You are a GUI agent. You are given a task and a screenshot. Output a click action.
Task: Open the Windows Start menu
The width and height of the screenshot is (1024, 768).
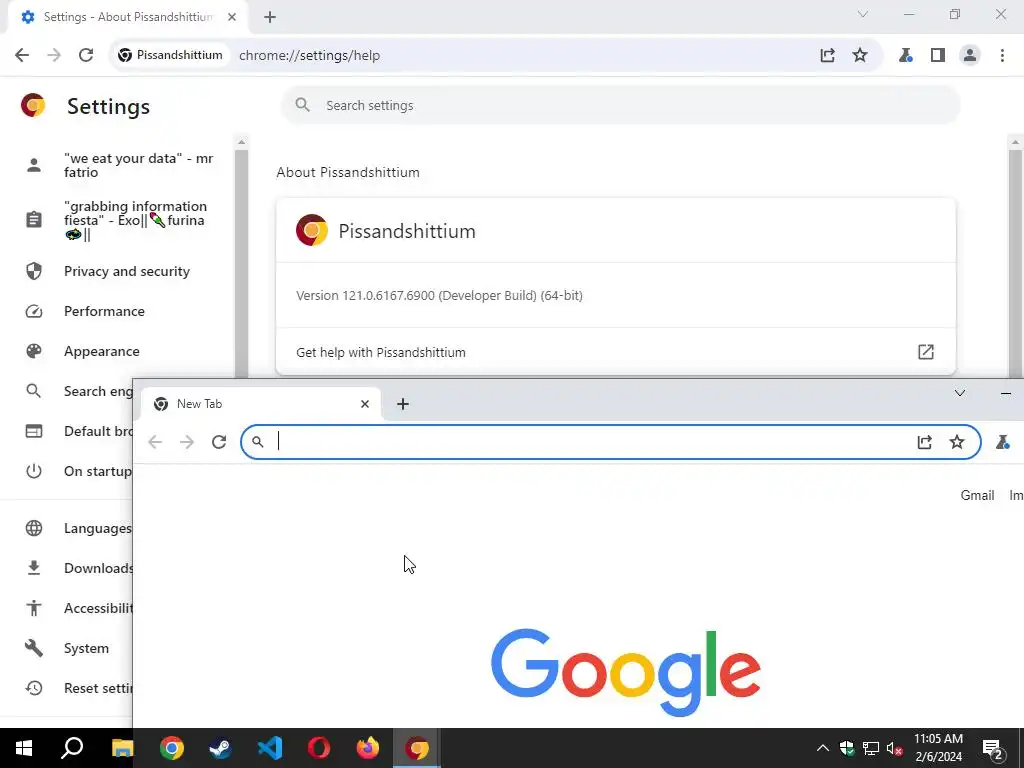pos(24,748)
